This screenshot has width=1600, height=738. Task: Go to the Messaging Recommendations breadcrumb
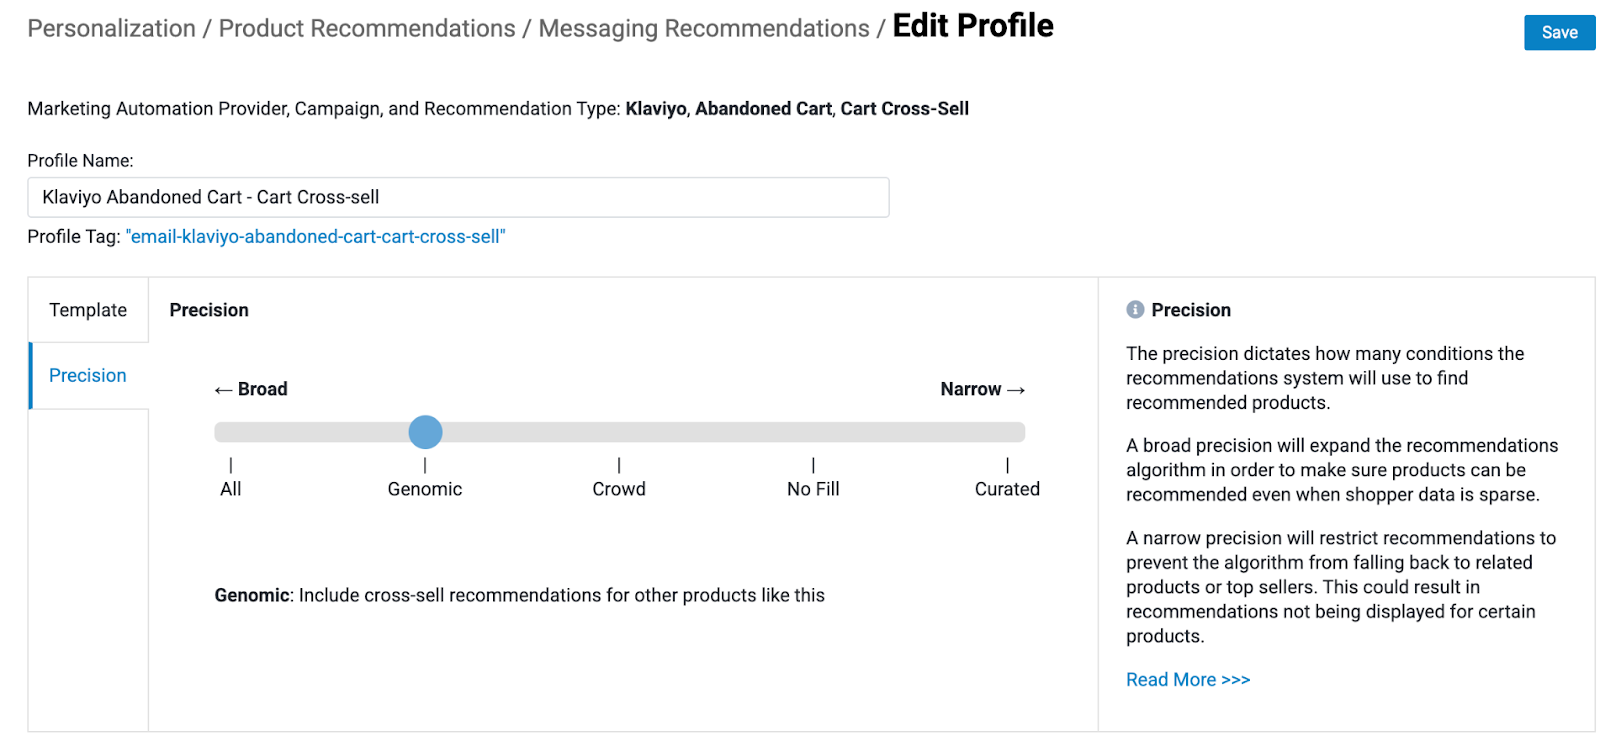(x=703, y=29)
